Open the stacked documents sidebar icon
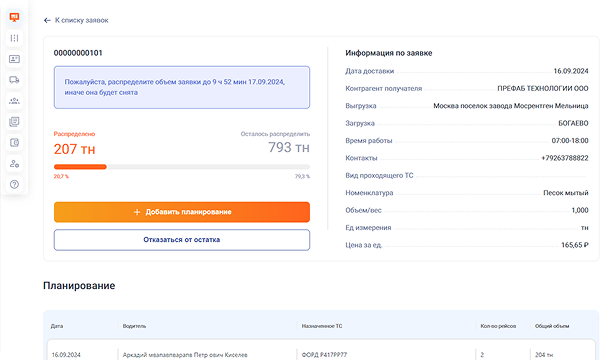Image resolution: width=613 pixels, height=360 pixels. (x=14, y=122)
